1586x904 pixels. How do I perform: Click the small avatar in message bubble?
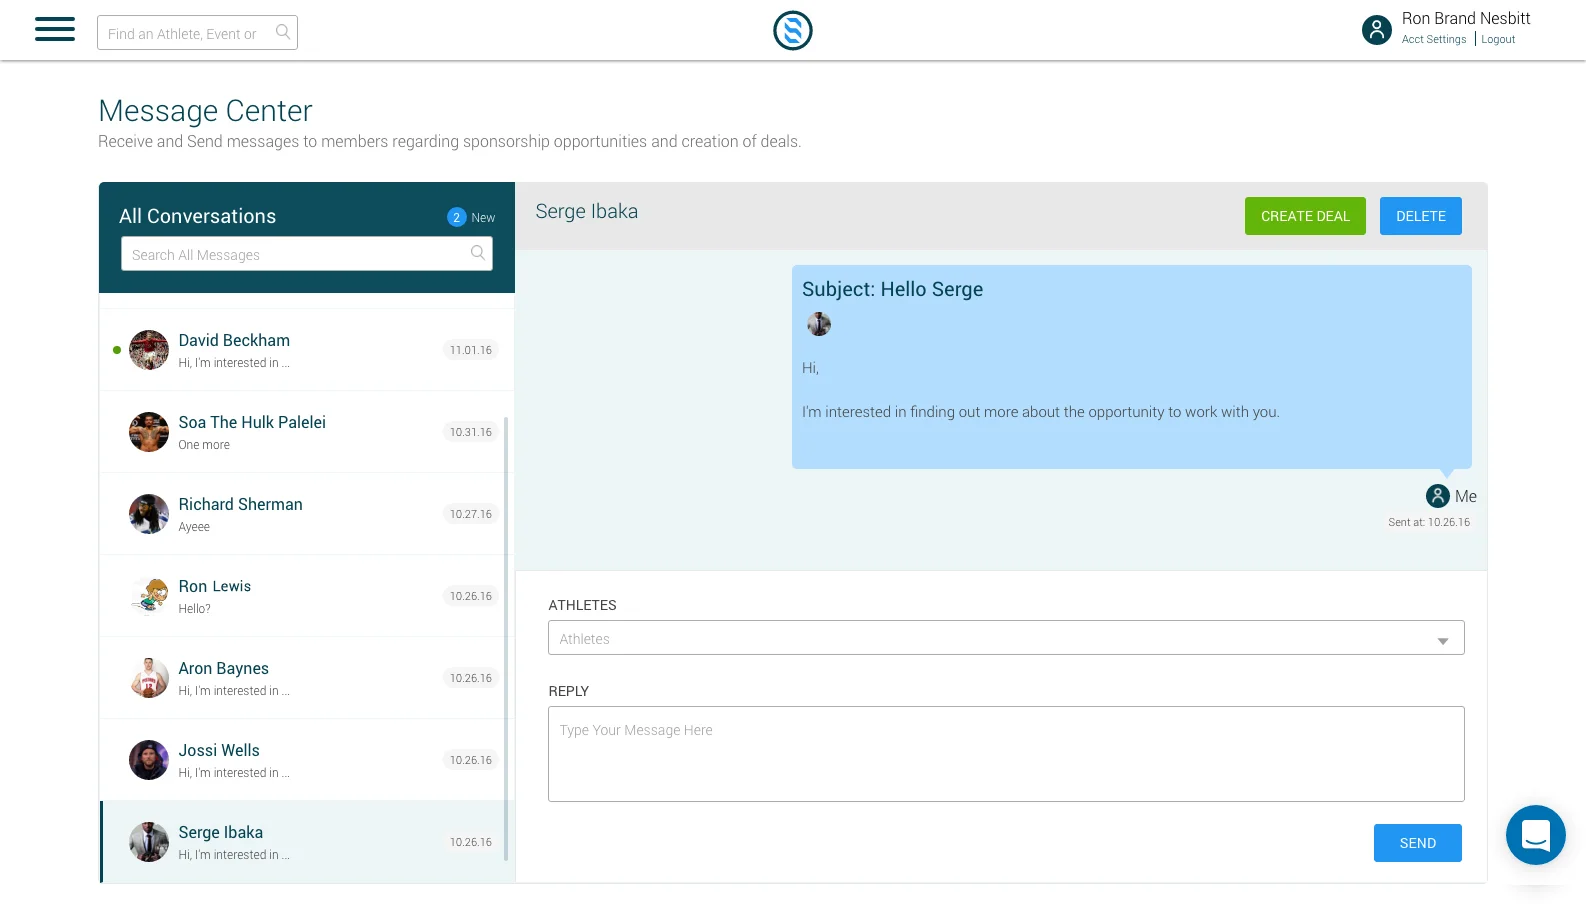point(819,324)
